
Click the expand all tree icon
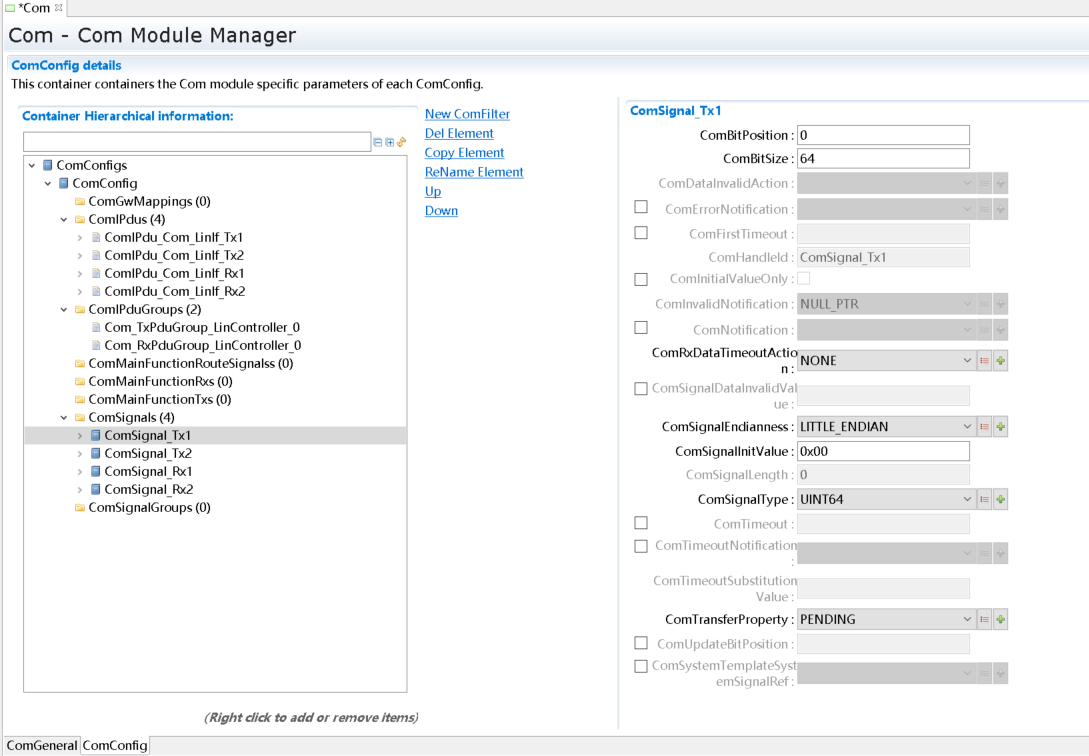(390, 143)
